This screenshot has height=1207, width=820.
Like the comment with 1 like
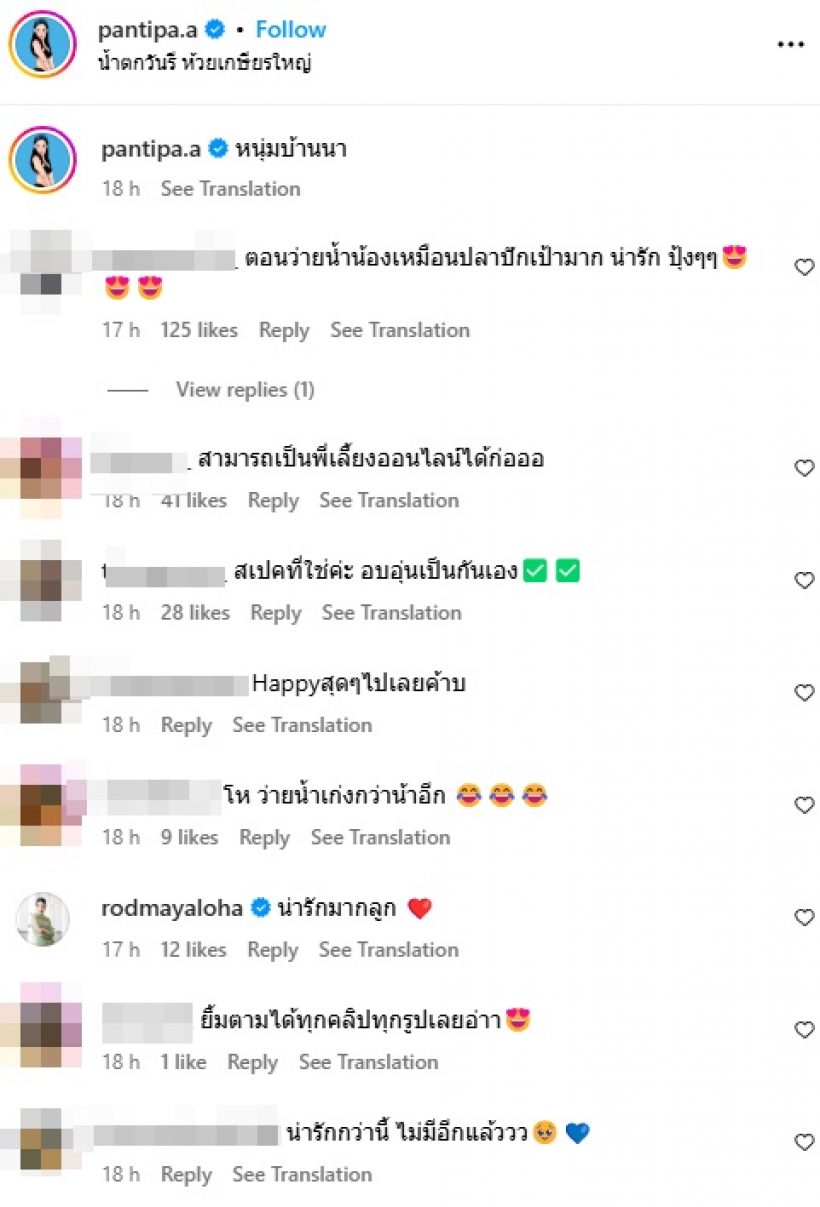pyautogui.click(x=804, y=1029)
